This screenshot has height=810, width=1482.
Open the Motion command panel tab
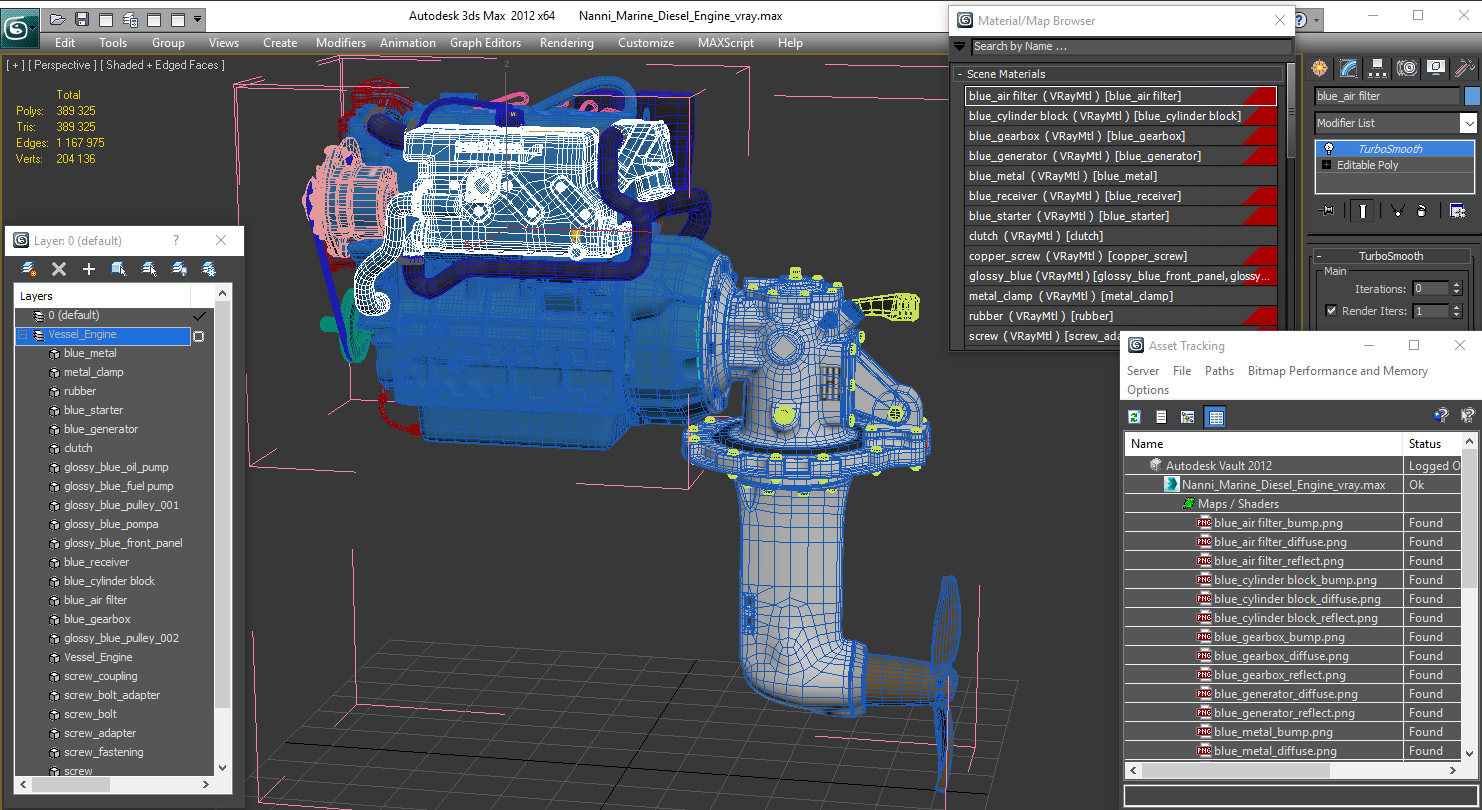[1407, 68]
